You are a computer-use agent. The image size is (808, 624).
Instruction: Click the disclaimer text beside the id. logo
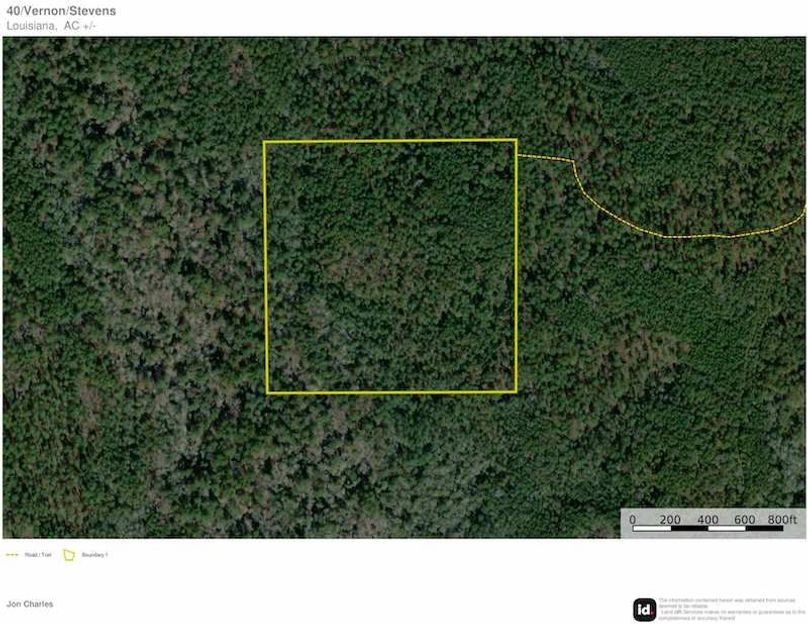pyautogui.click(x=731, y=609)
